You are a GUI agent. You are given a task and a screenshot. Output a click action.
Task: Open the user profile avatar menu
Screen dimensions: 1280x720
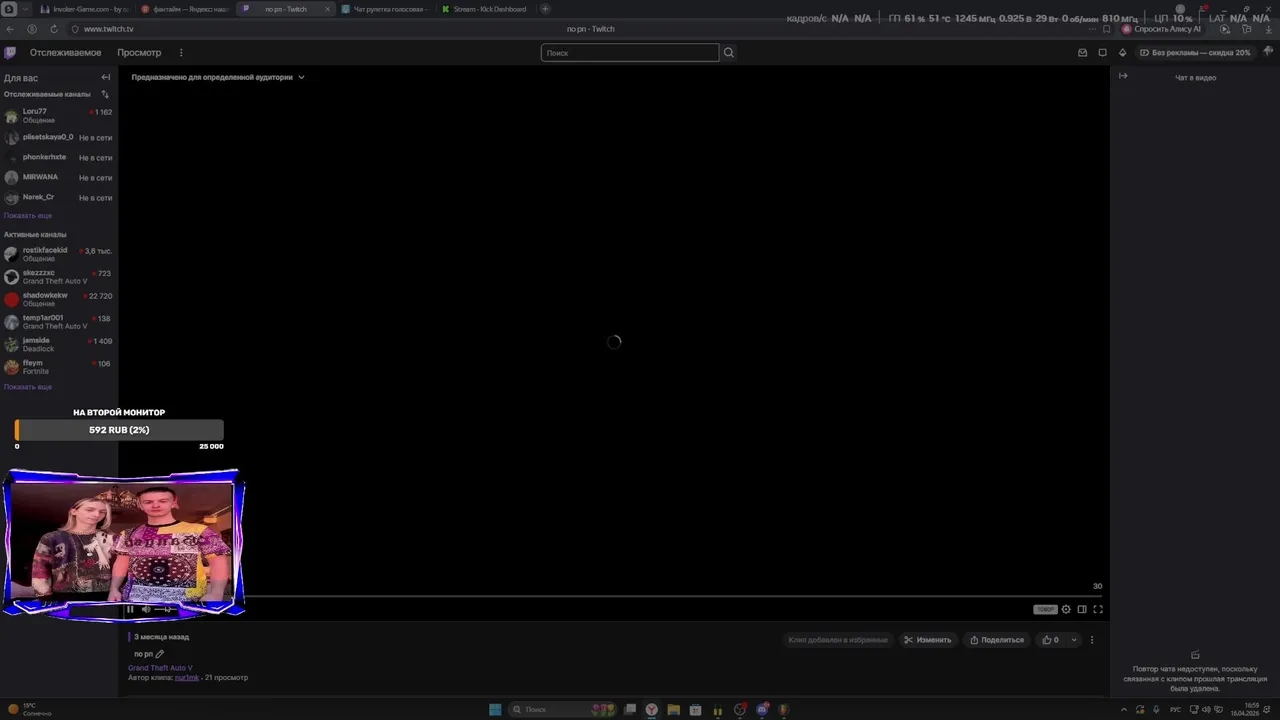(x=1269, y=52)
